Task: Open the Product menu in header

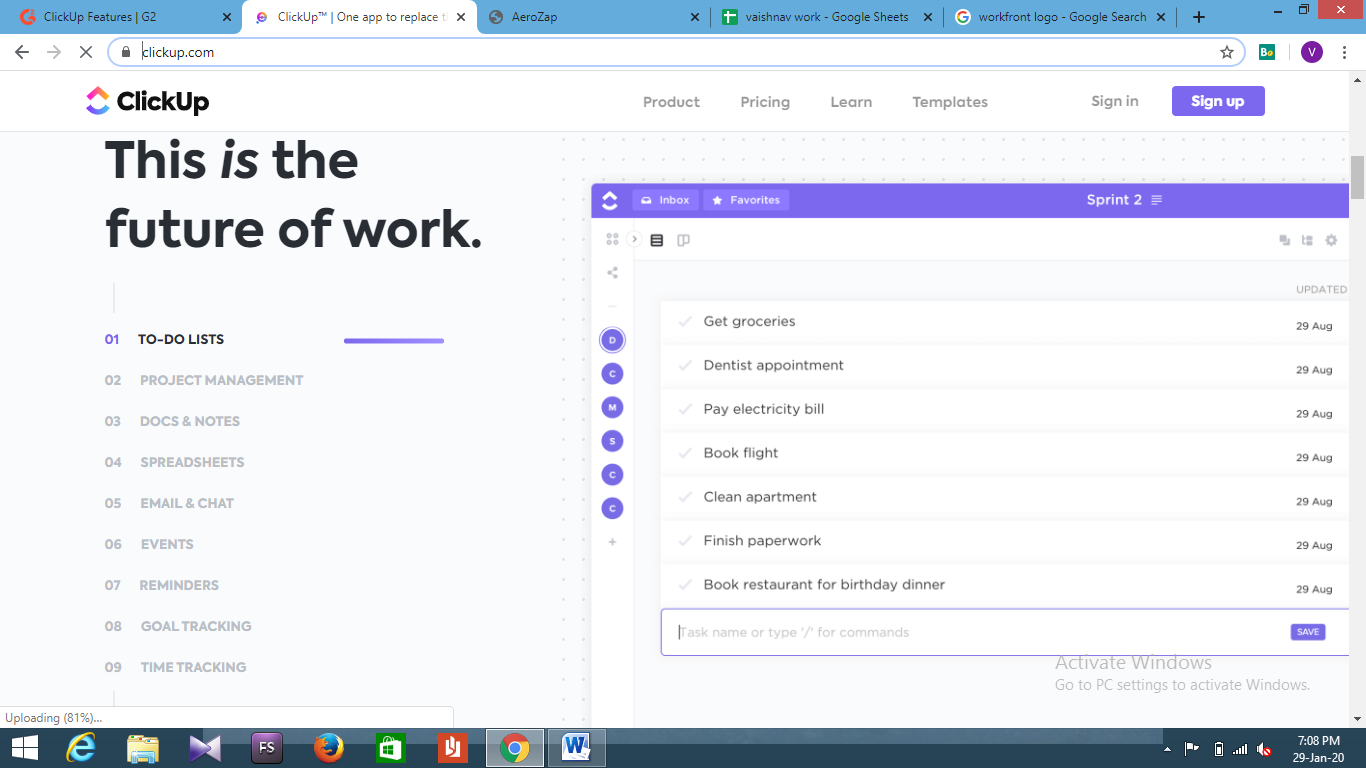Action: point(671,102)
